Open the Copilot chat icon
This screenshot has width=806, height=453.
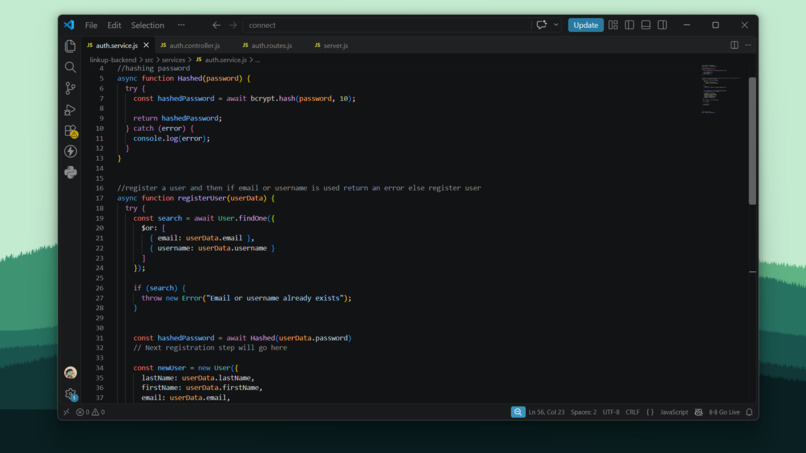541,25
